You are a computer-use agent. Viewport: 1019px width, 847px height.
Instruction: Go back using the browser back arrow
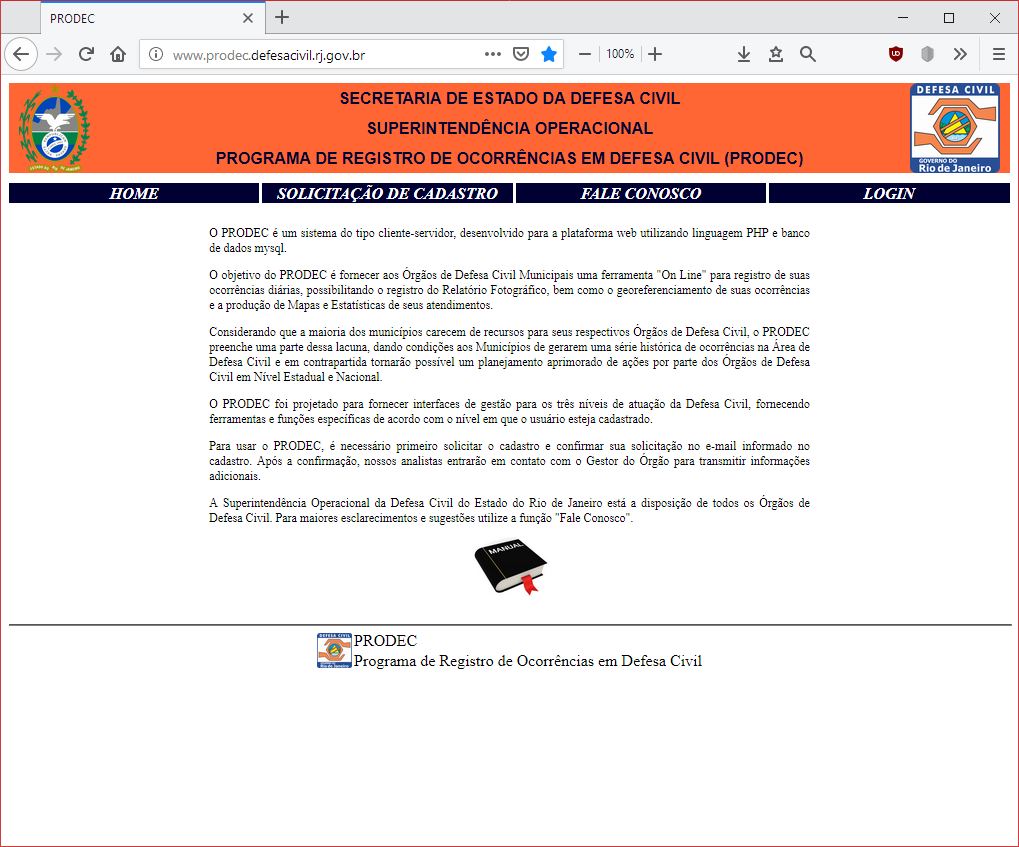(x=21, y=55)
